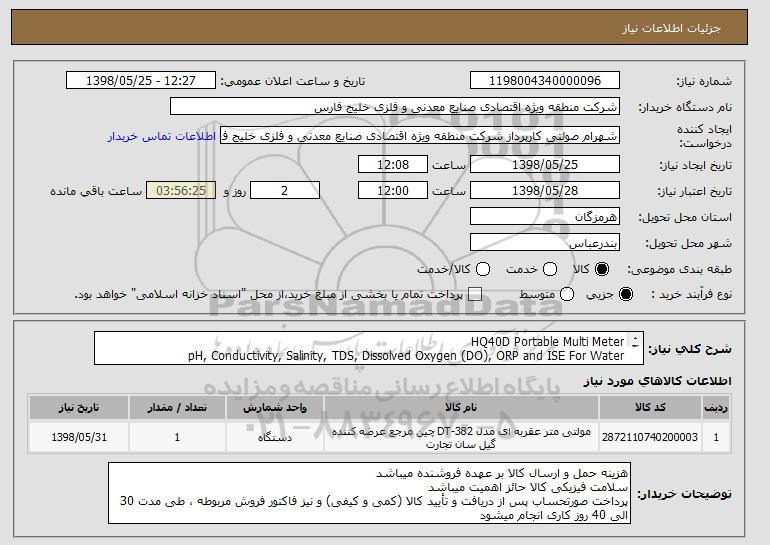The width and height of the screenshot is (770, 545).
Task: Click the دستگاه unit cell
Action: point(275,437)
